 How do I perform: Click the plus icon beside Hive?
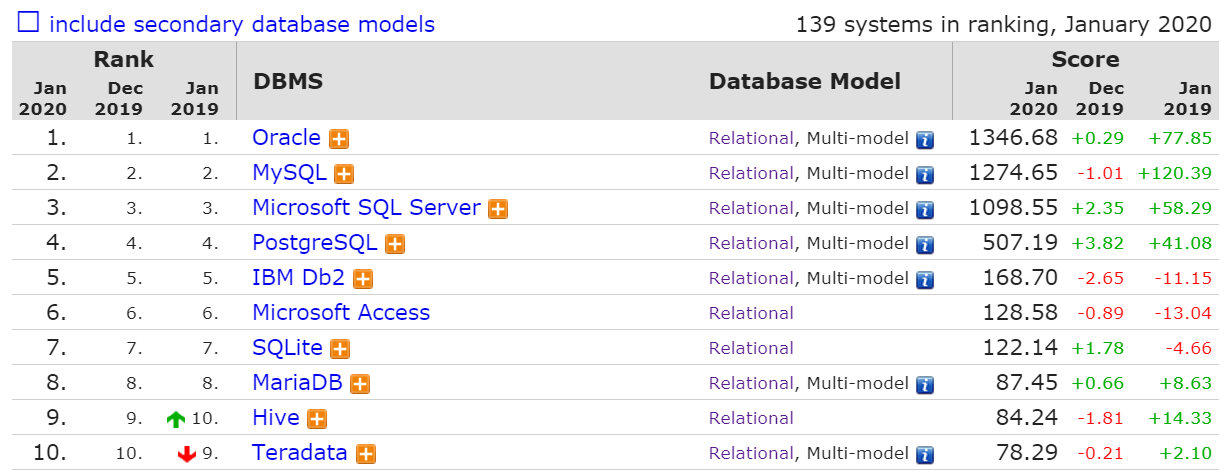[317, 419]
